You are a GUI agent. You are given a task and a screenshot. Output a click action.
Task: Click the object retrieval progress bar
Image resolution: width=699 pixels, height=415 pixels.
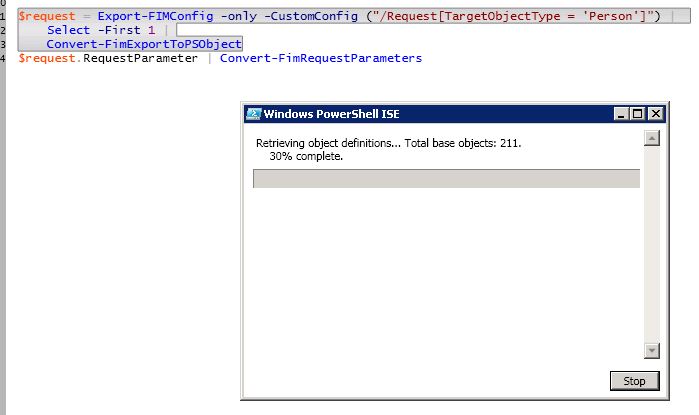[x=447, y=178]
